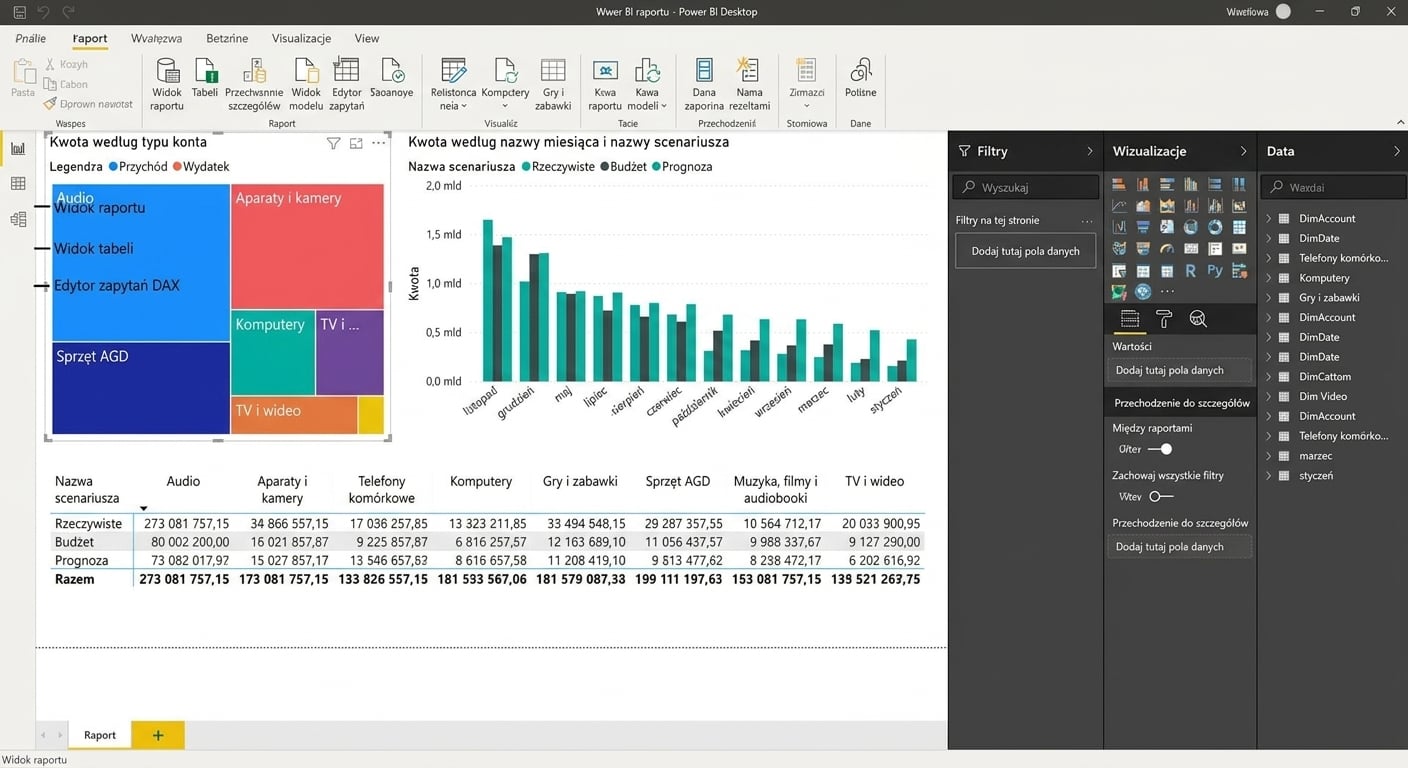The width and height of the screenshot is (1408, 768).
Task: Open Widok modelu from the ribbon
Action: coord(306,84)
